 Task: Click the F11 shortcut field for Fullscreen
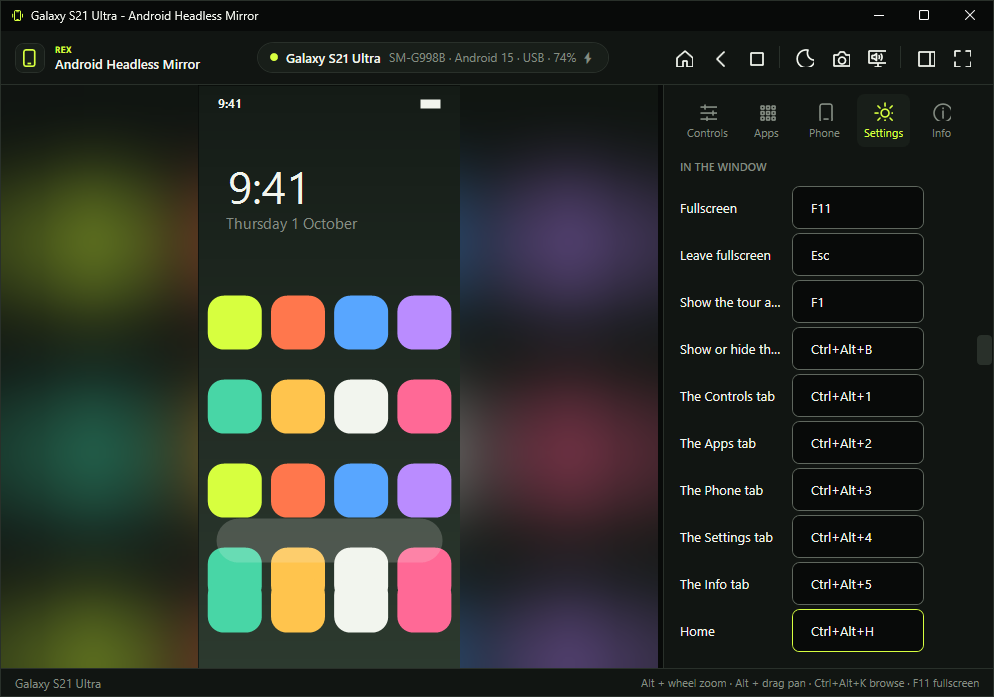tap(858, 208)
